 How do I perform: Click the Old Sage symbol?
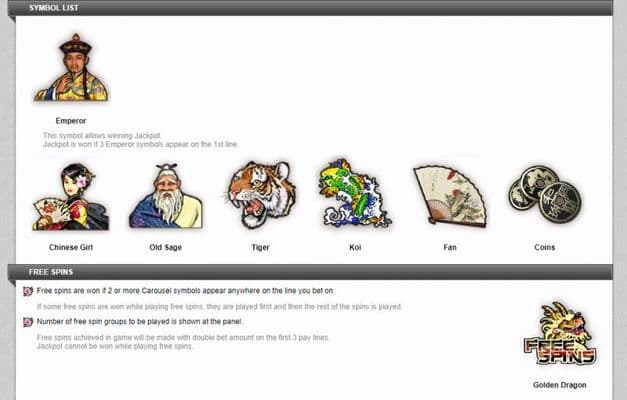click(166, 196)
